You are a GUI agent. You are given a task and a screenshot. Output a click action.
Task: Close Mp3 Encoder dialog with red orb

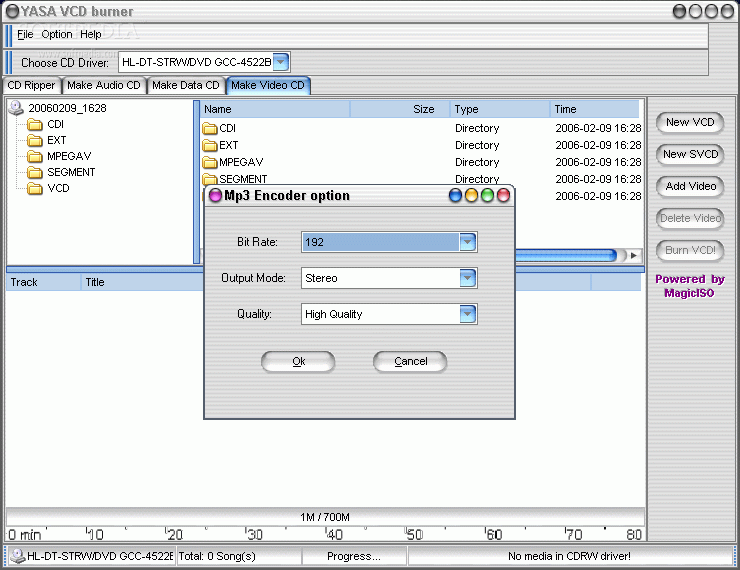504,195
